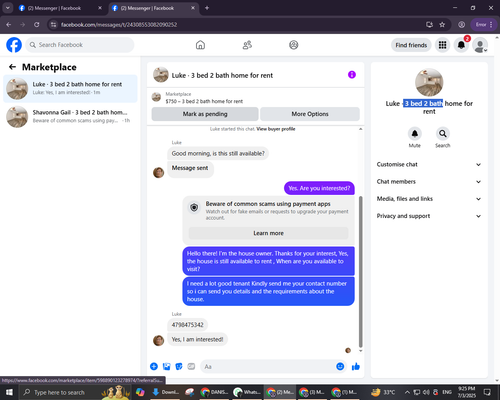Click the purple conversation information icon

click(x=352, y=75)
